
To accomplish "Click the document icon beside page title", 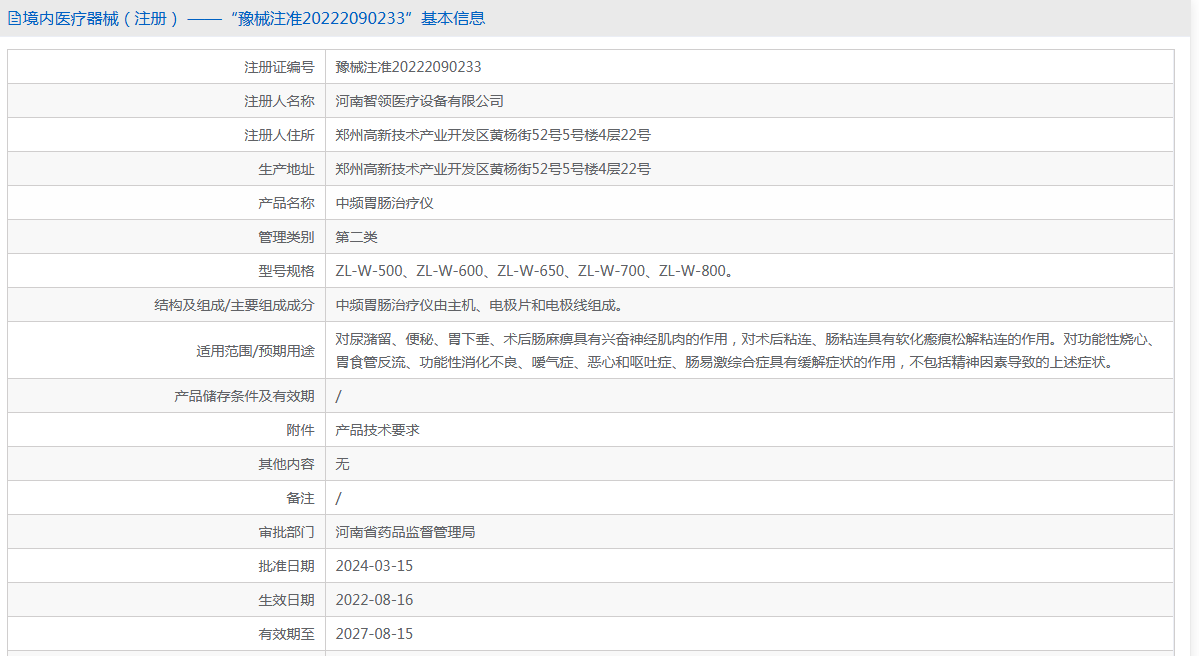I will pos(15,18).
